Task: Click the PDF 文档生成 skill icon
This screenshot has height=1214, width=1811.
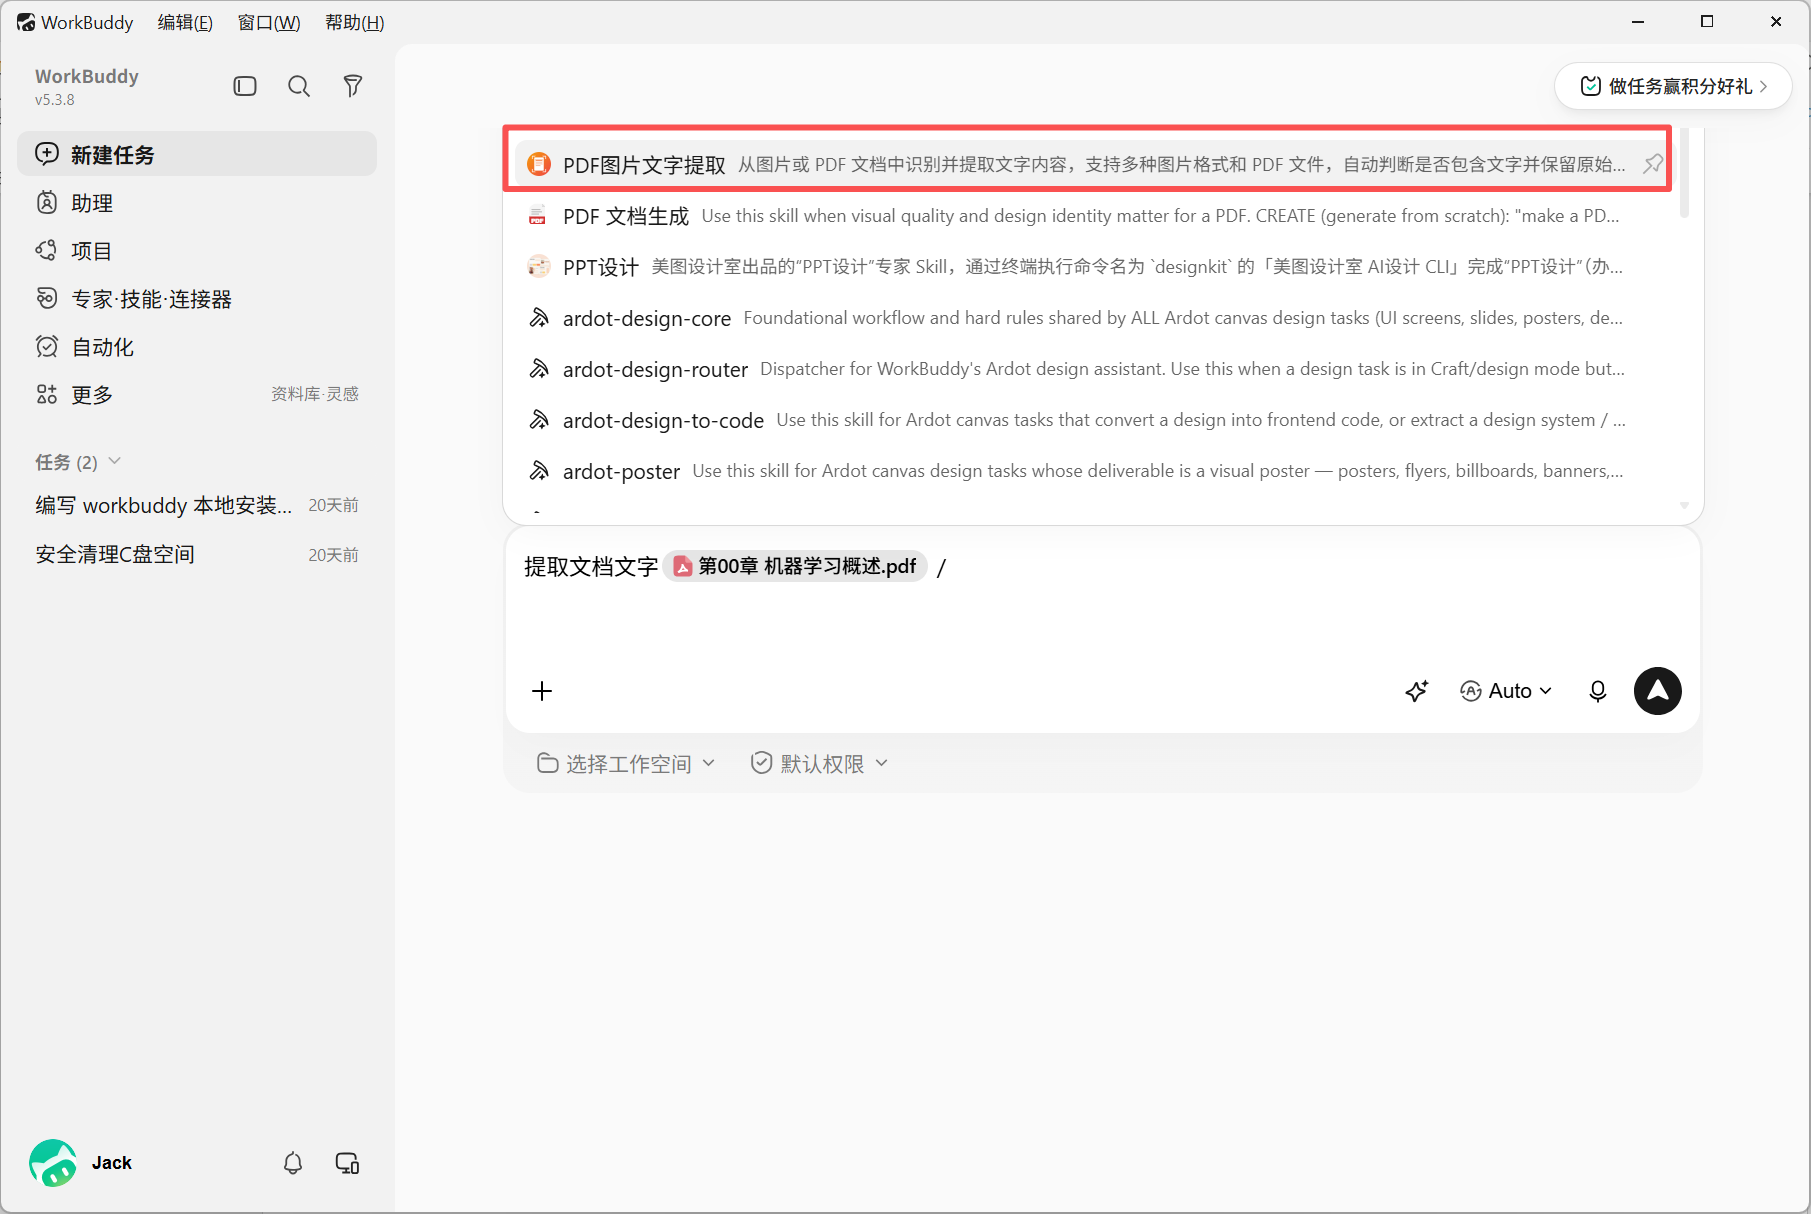Action: click(538, 216)
